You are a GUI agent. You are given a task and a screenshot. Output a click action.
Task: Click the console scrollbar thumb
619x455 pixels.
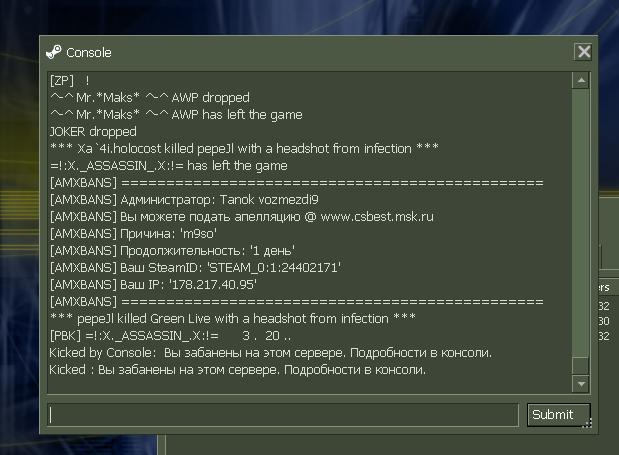[x=581, y=365]
